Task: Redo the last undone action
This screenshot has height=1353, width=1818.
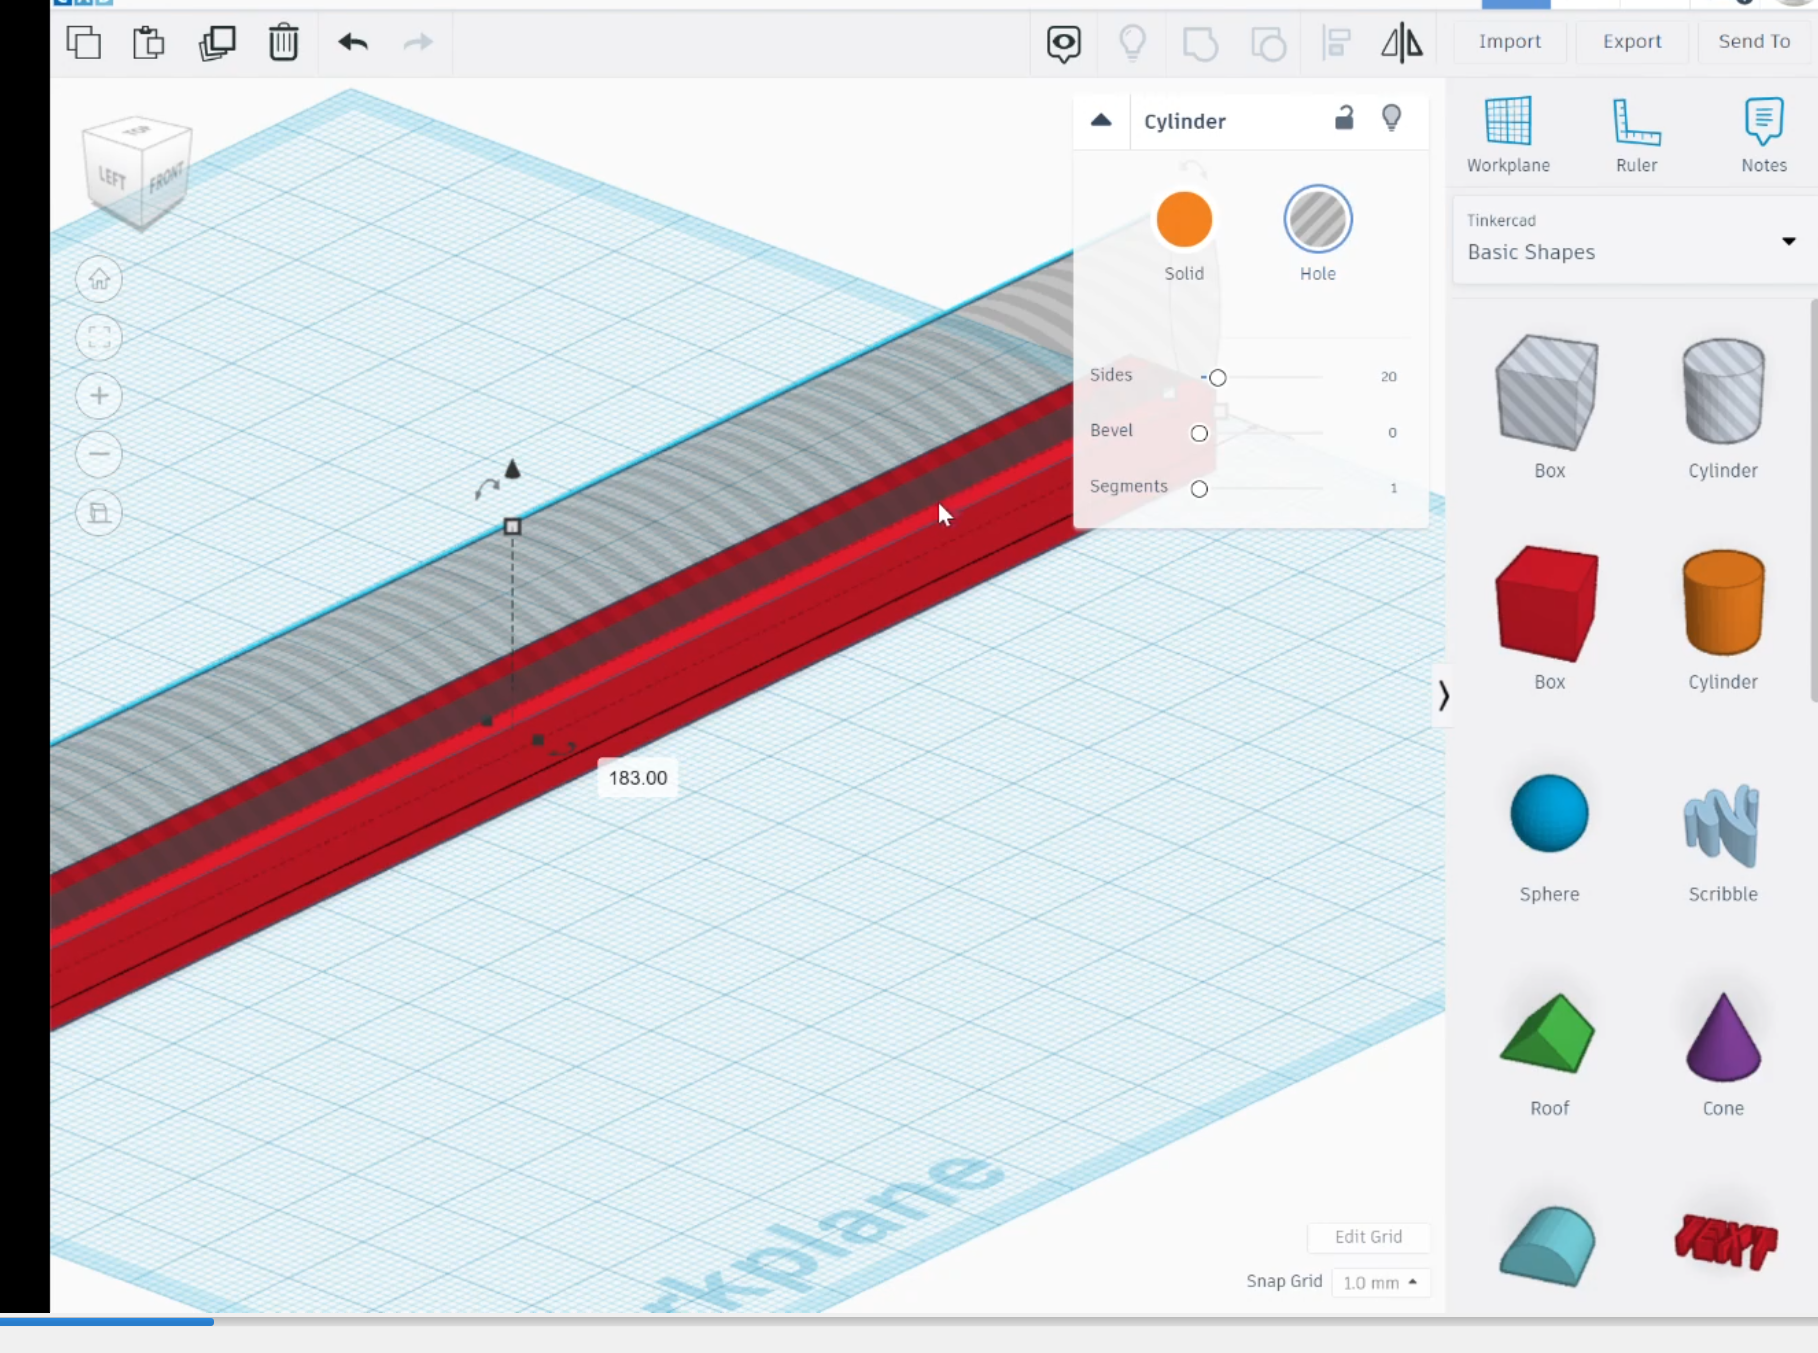Action: (418, 42)
